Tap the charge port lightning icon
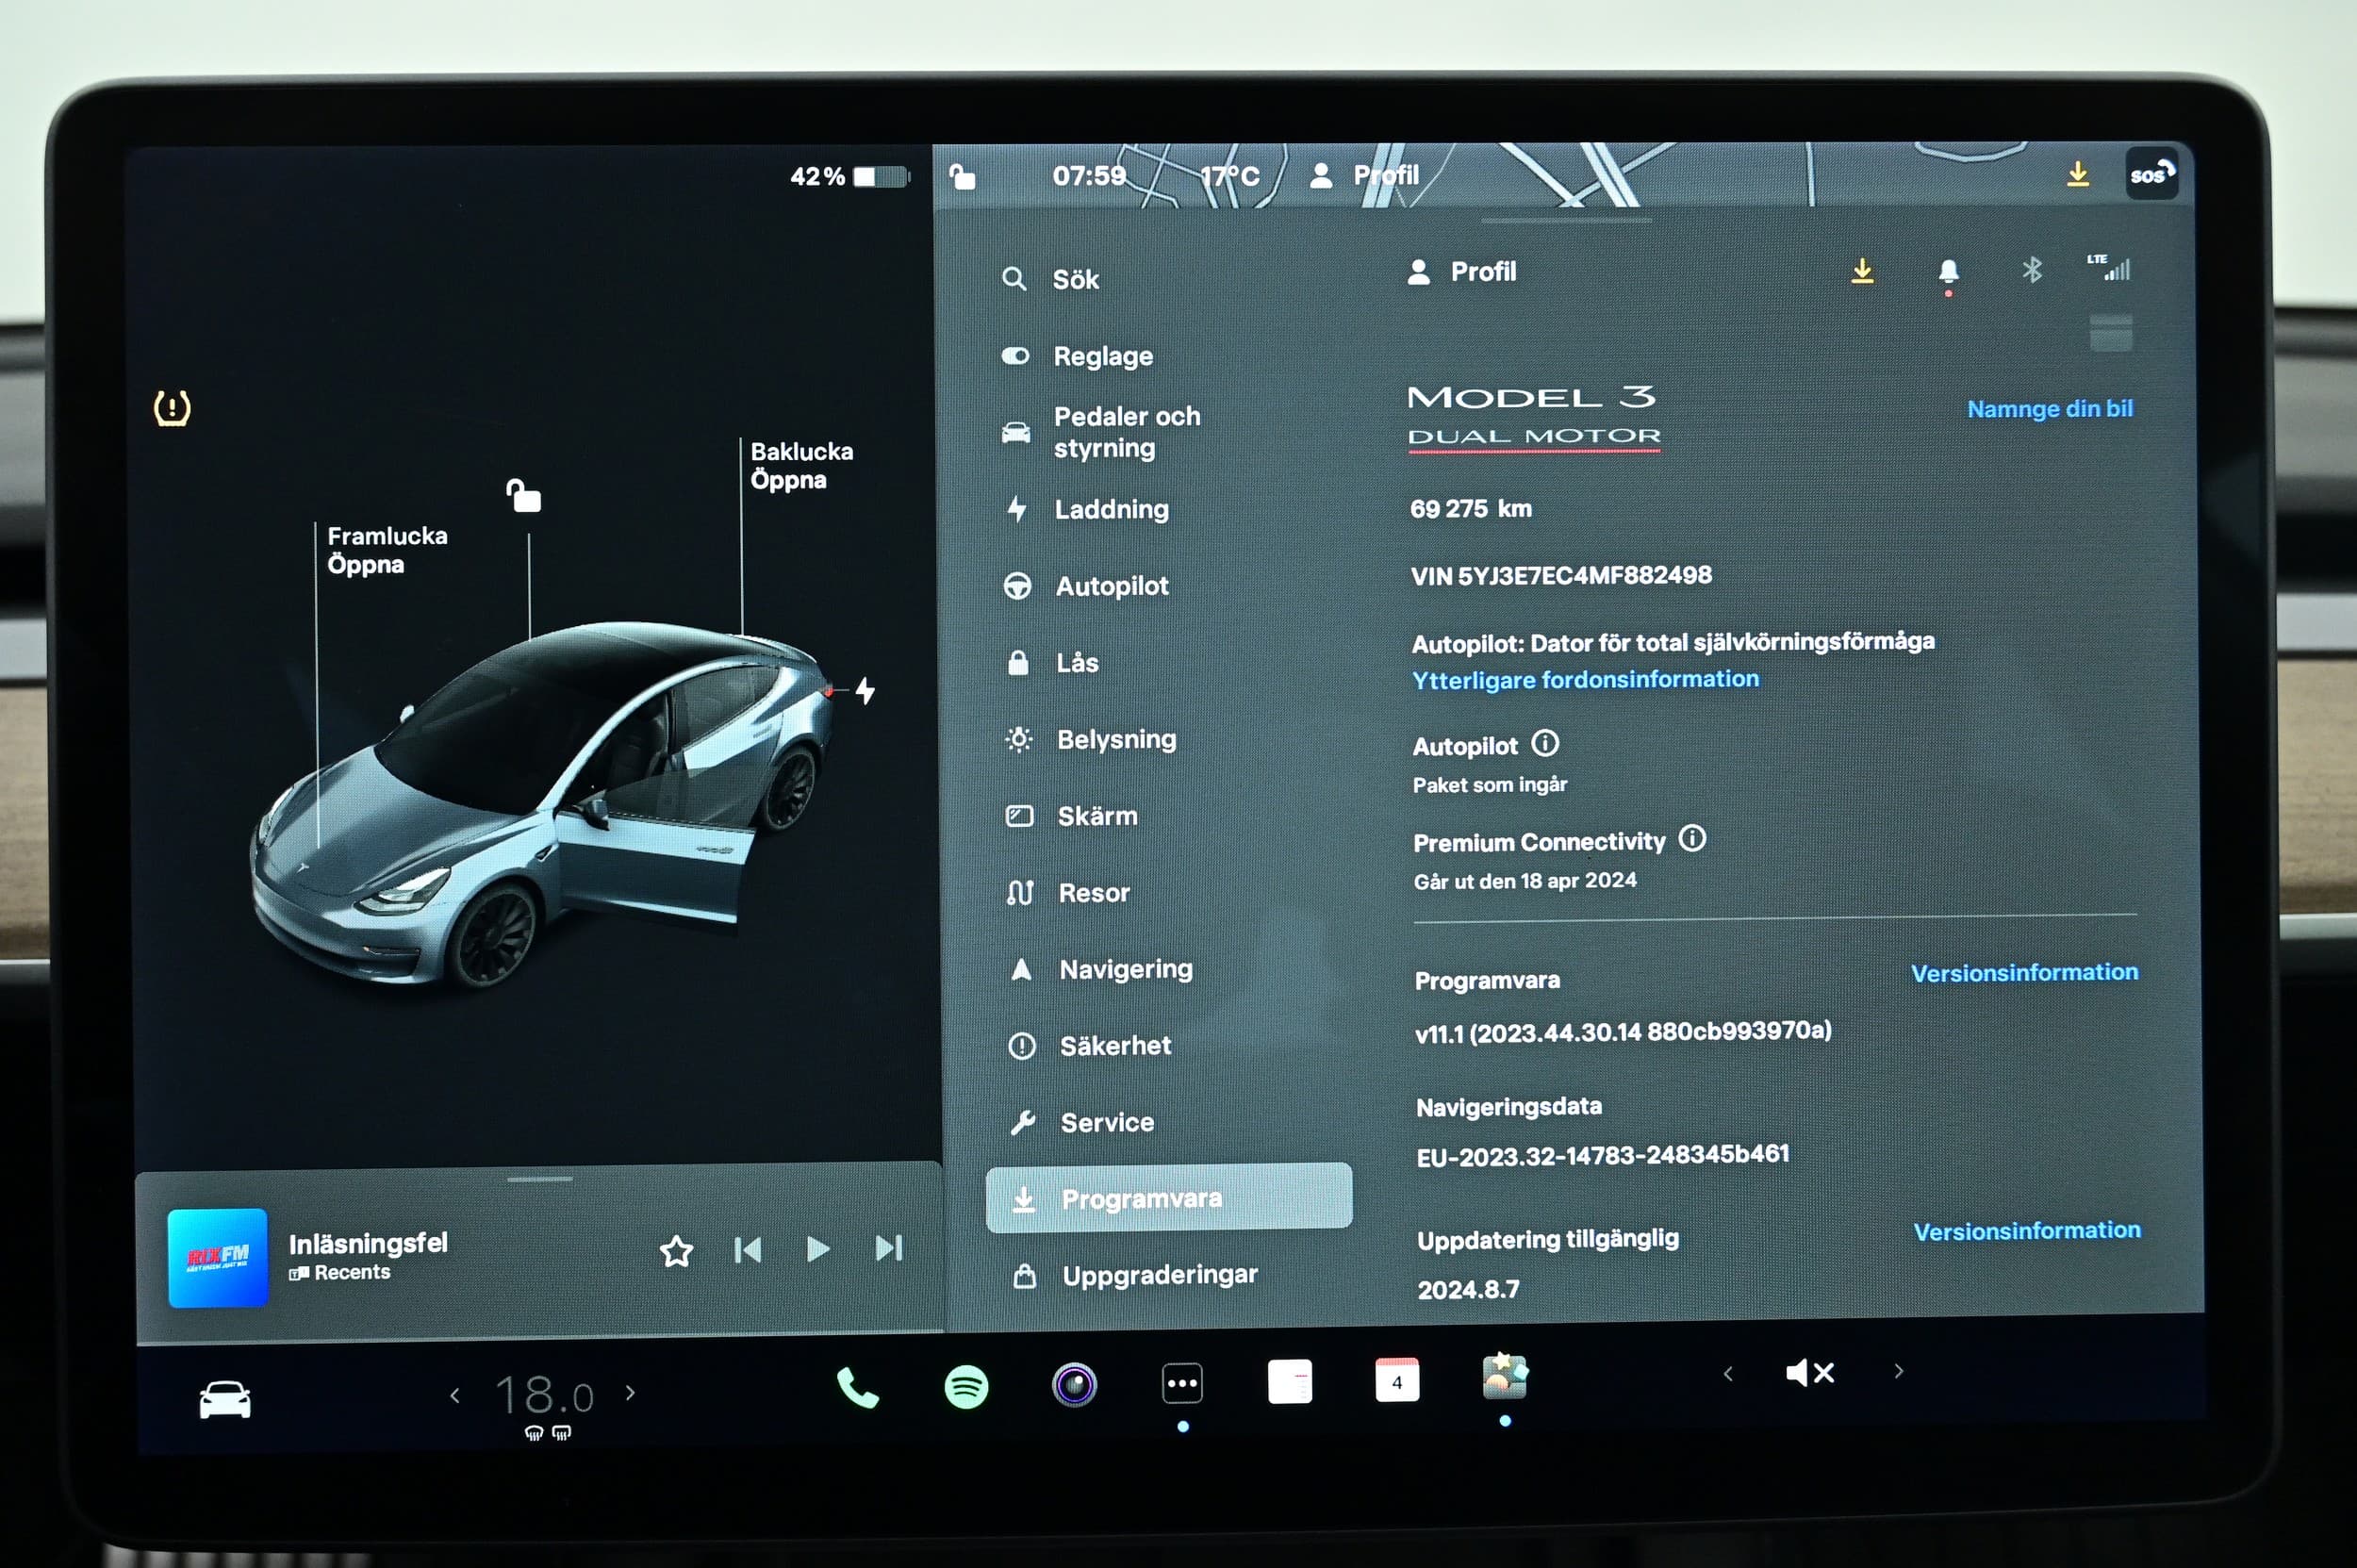The height and width of the screenshot is (1568, 2357). point(865,690)
